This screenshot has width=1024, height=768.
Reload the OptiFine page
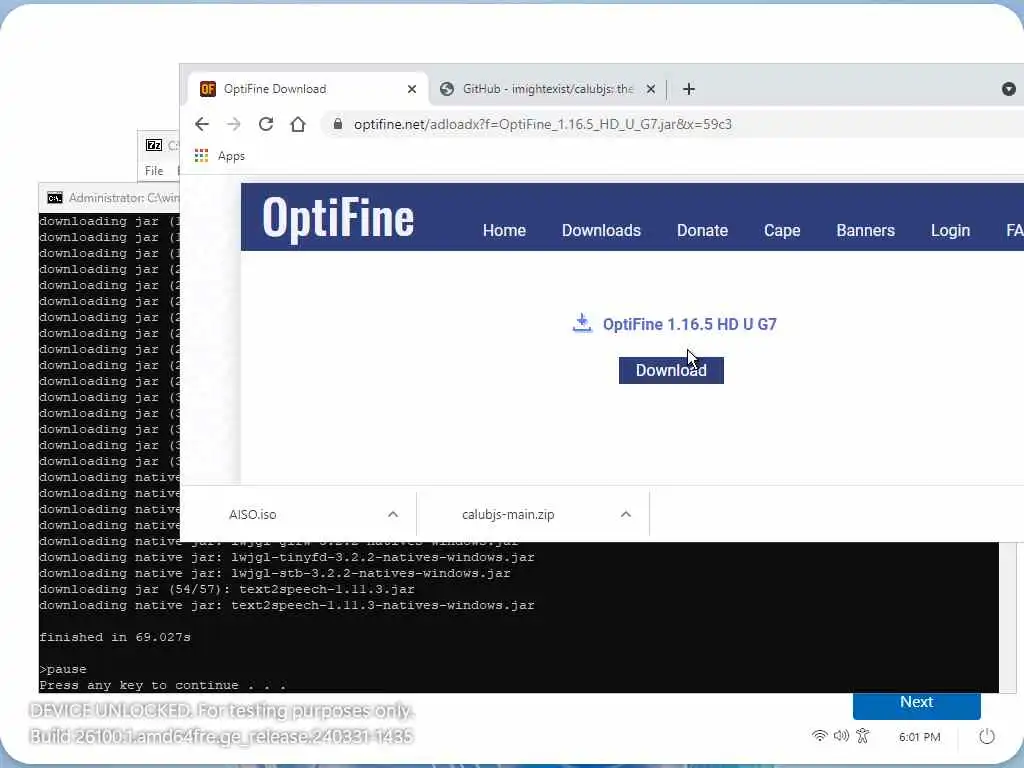coord(266,124)
